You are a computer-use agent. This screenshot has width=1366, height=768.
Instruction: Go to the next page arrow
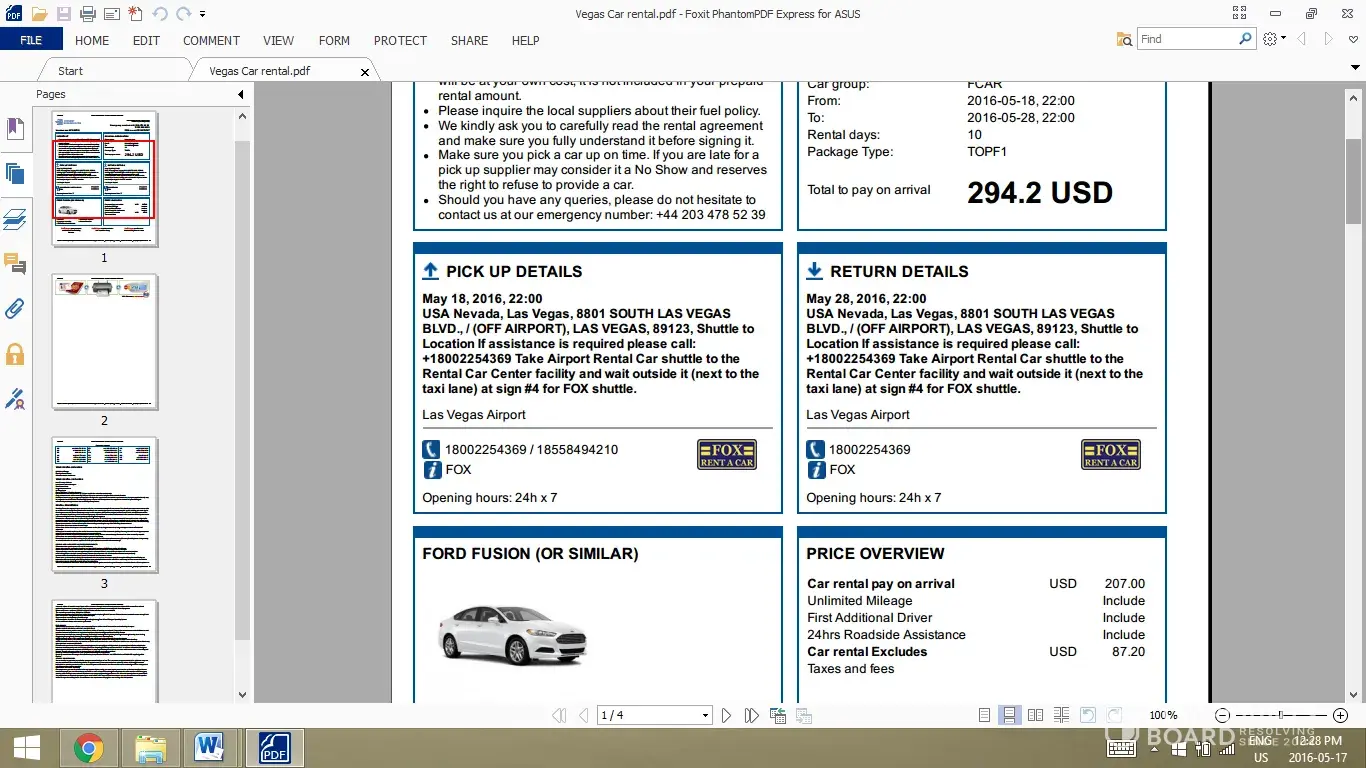click(726, 715)
